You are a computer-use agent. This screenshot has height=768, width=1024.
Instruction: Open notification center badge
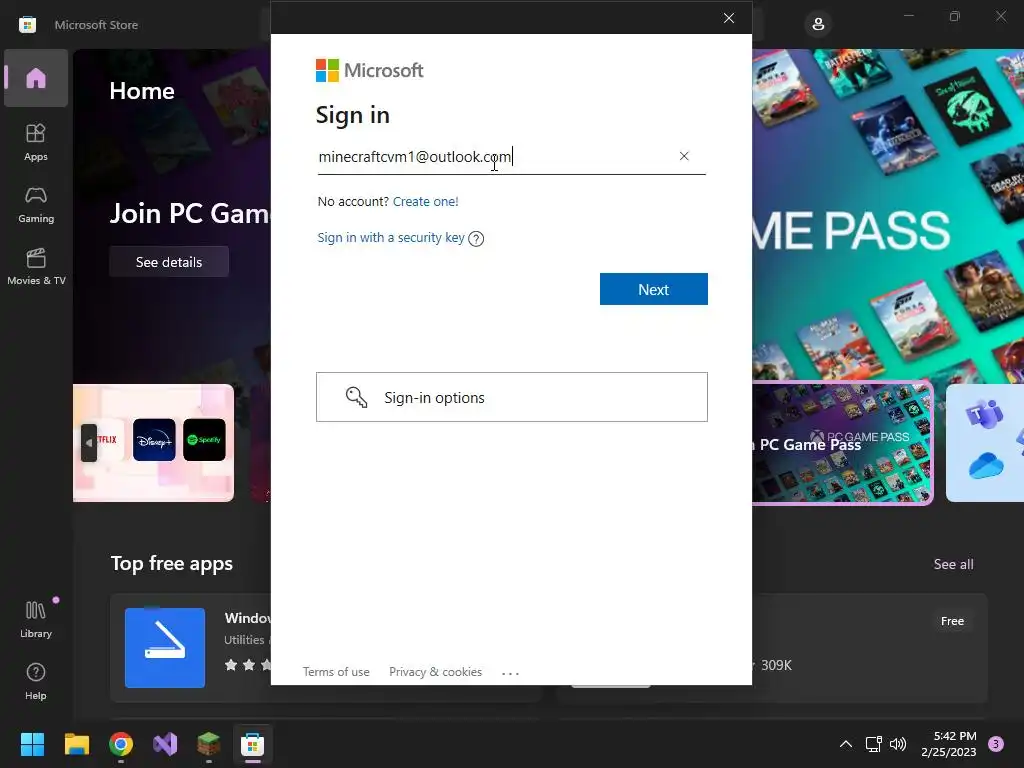996,744
